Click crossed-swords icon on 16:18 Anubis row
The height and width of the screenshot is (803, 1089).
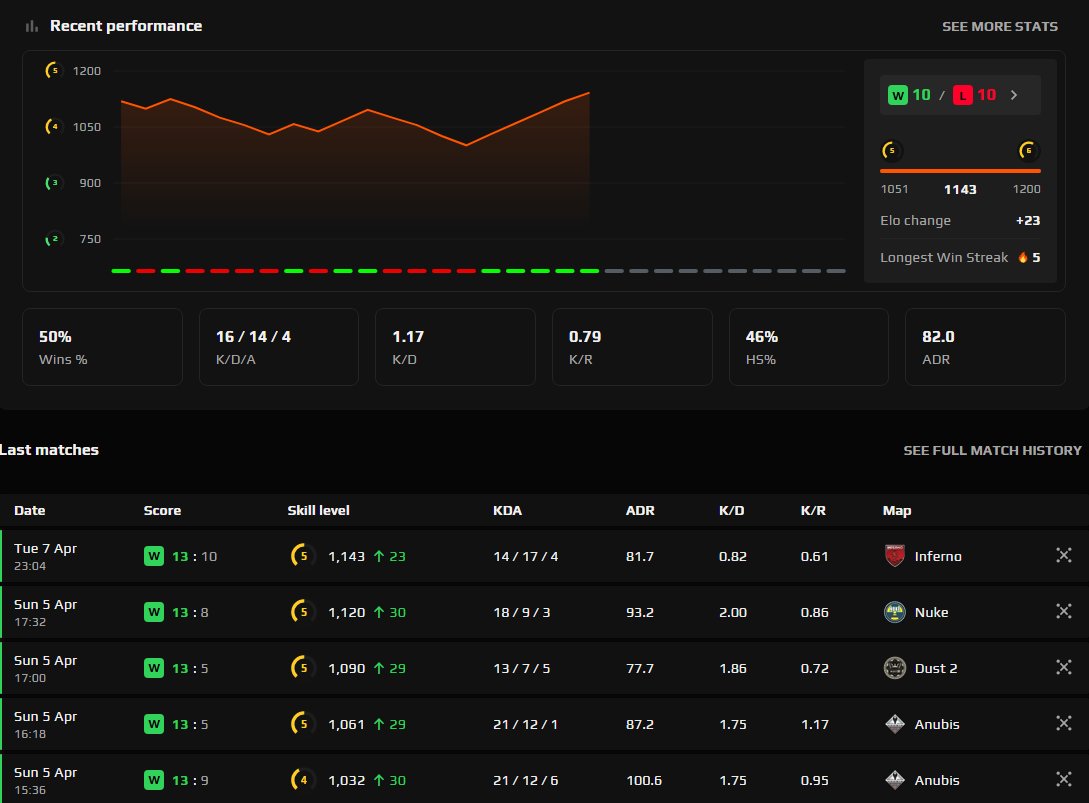(x=1063, y=723)
